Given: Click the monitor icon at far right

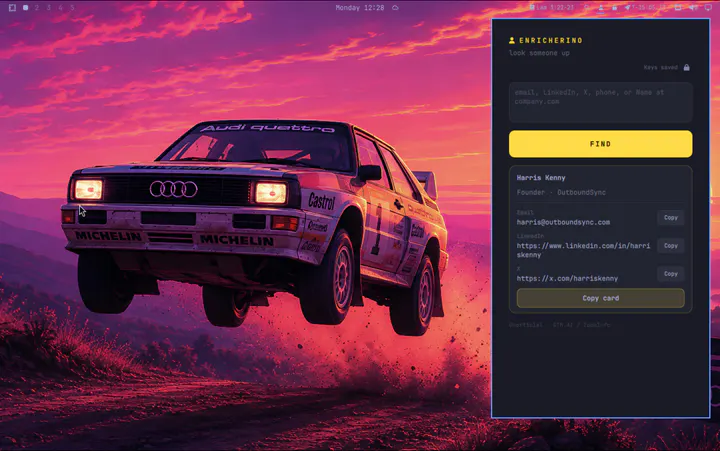Looking at the screenshot, I should pos(708,8).
